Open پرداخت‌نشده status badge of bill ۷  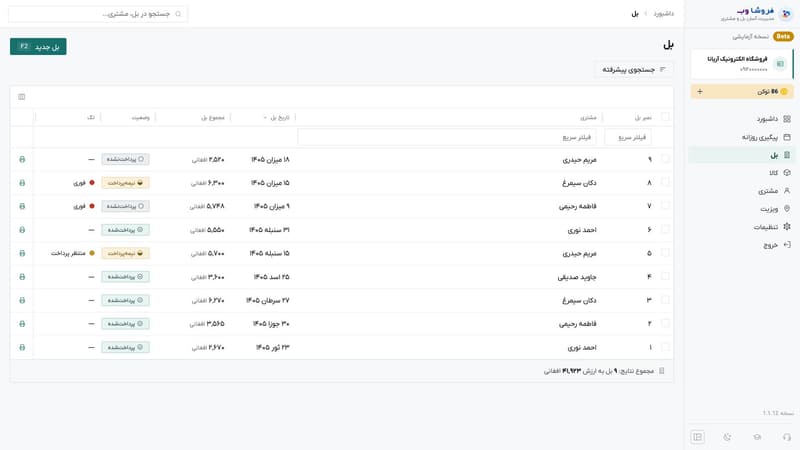(x=125, y=206)
